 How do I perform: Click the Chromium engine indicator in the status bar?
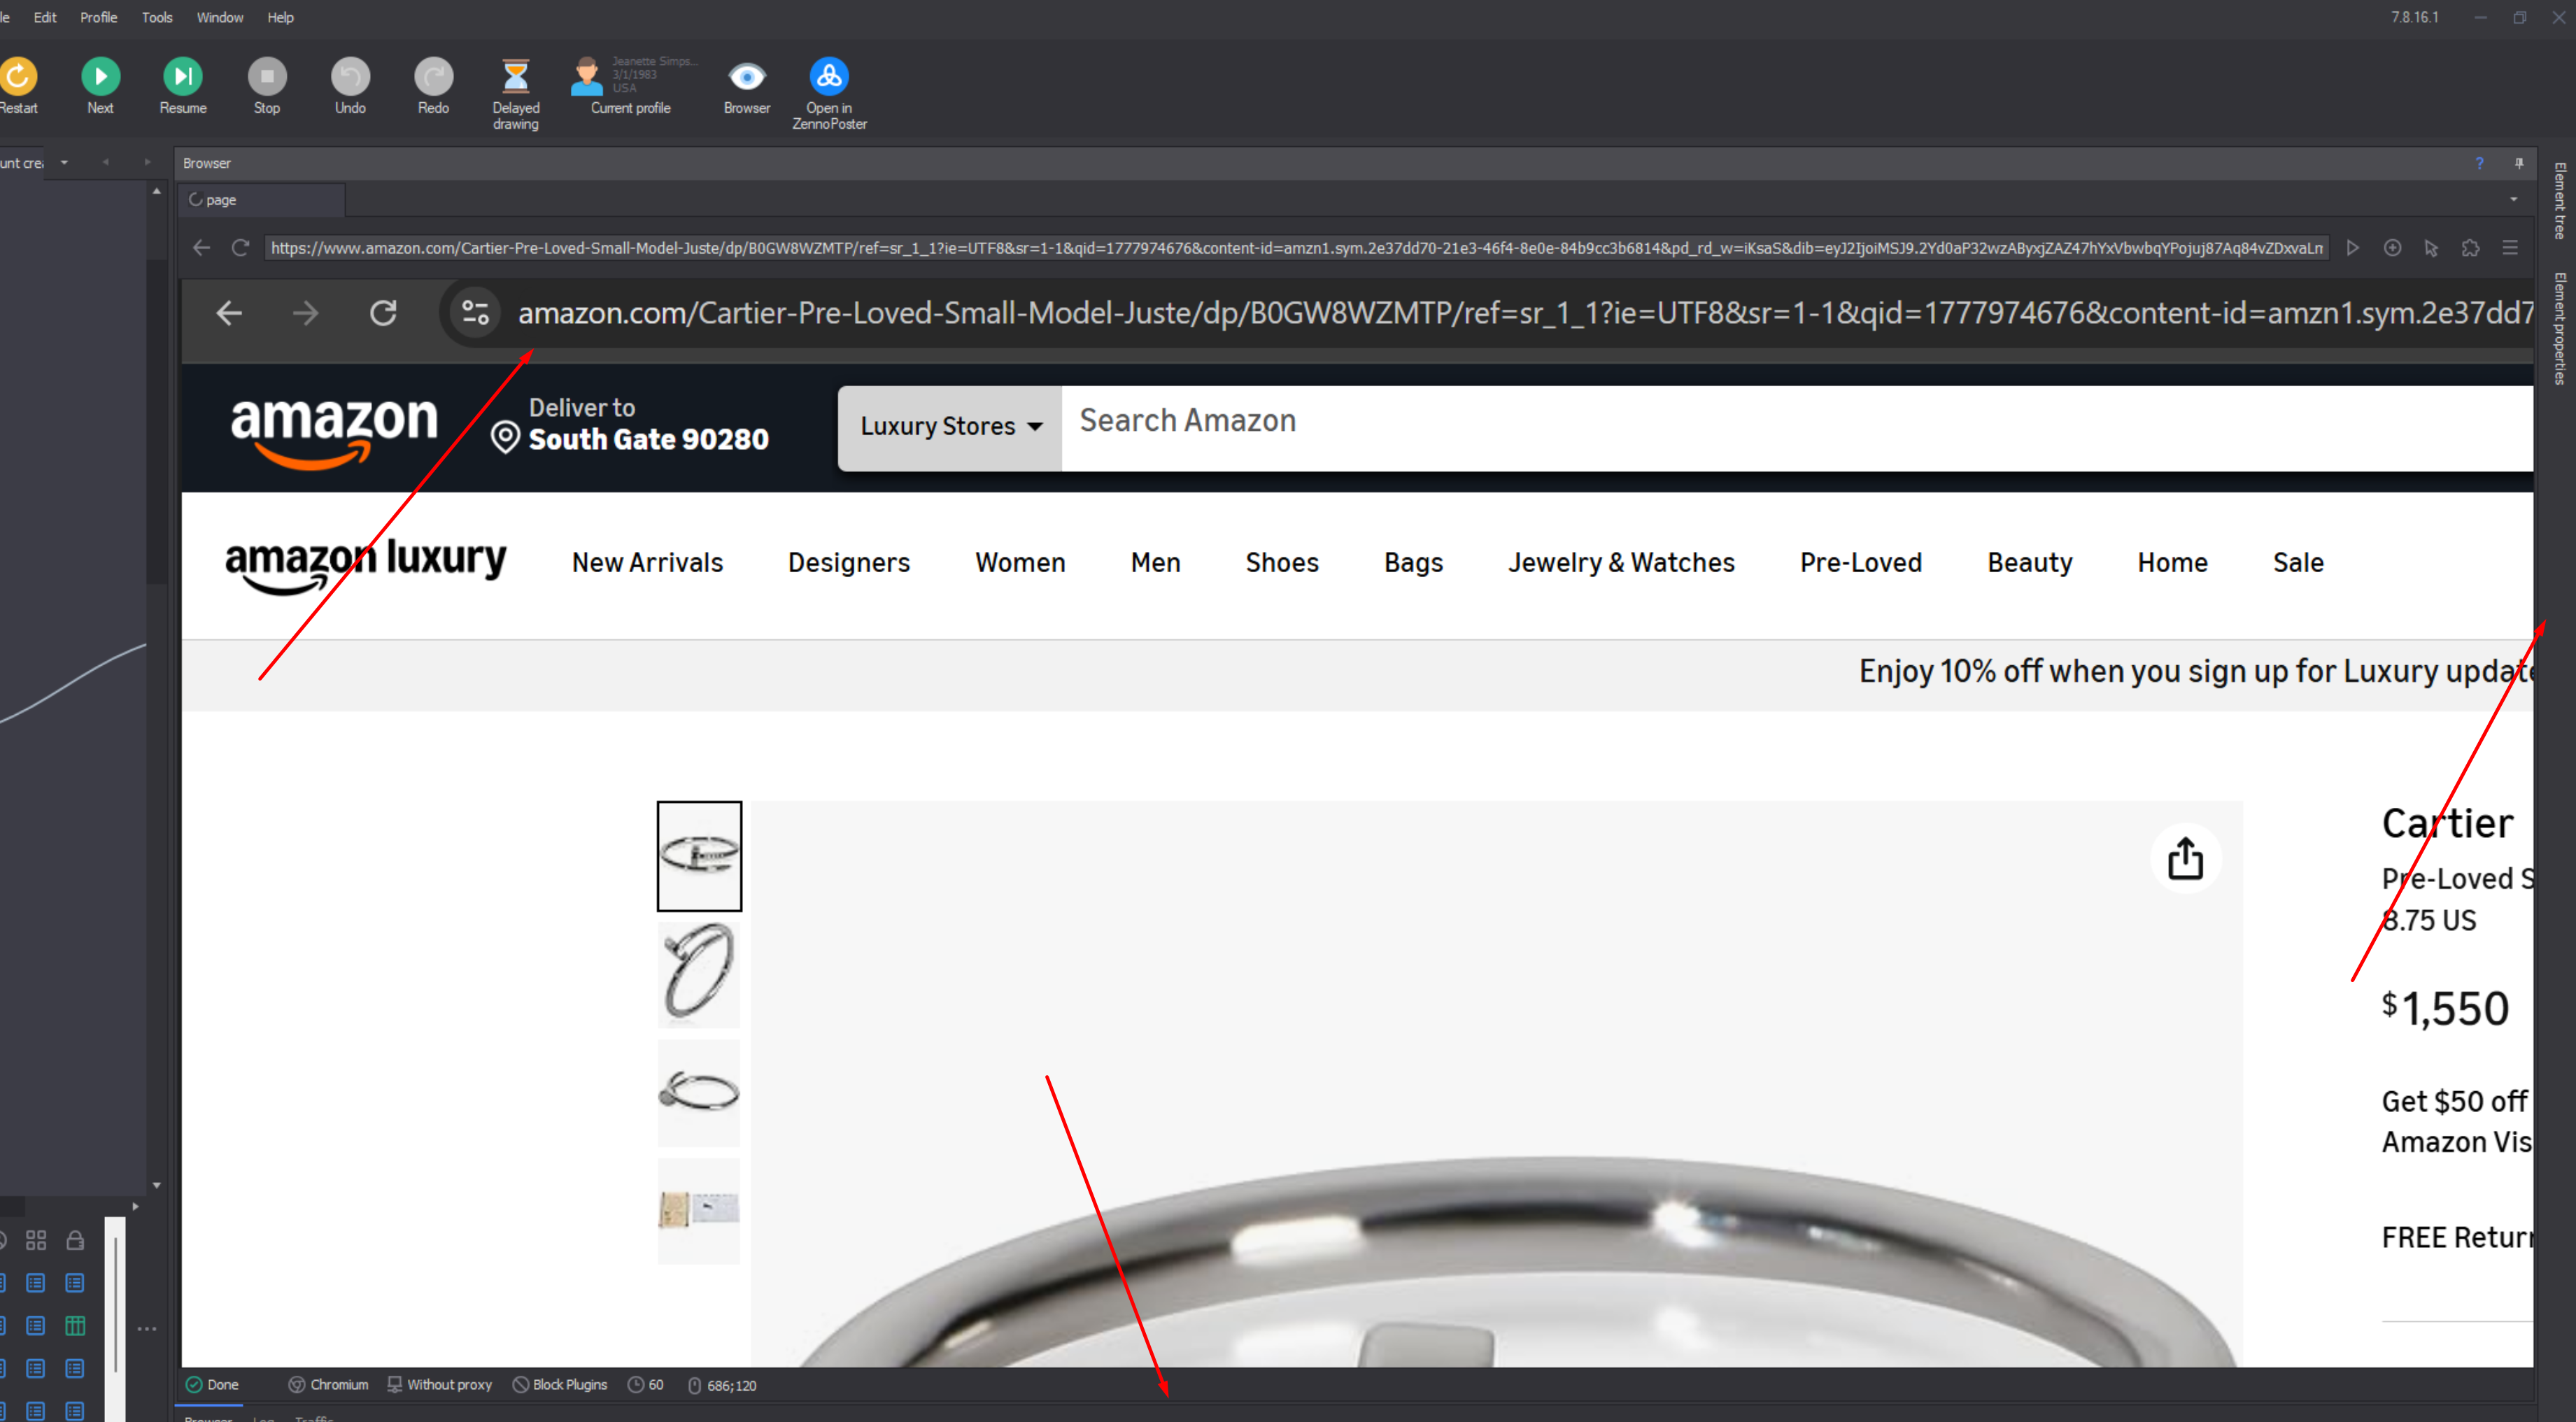point(329,1385)
